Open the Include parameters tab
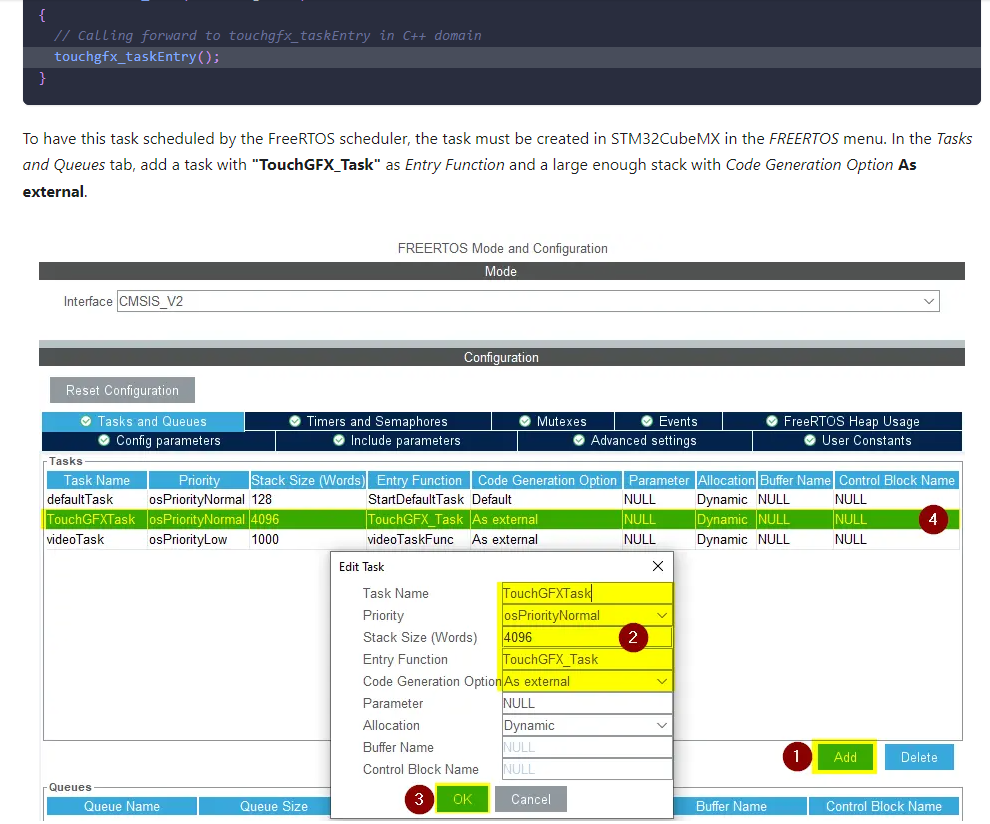Viewport: 990px width, 824px height. pyautogui.click(x=397, y=441)
